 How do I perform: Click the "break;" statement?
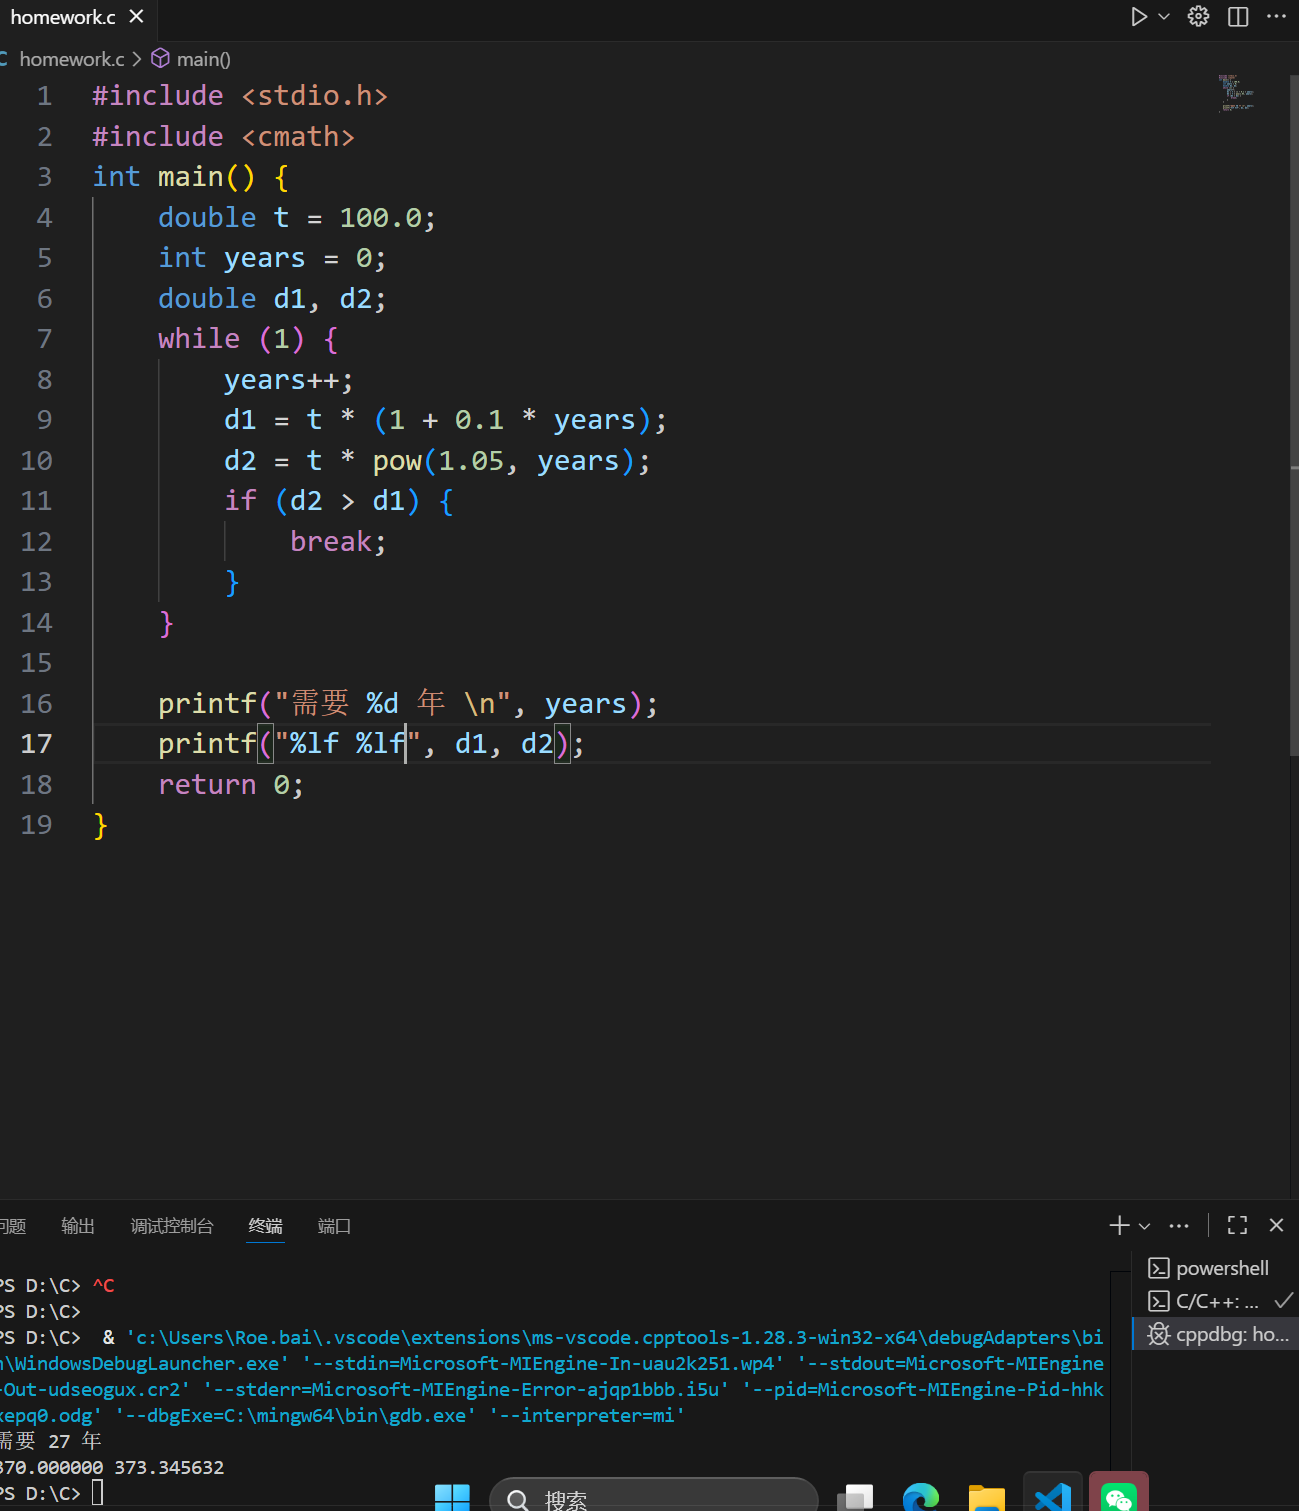(x=338, y=541)
